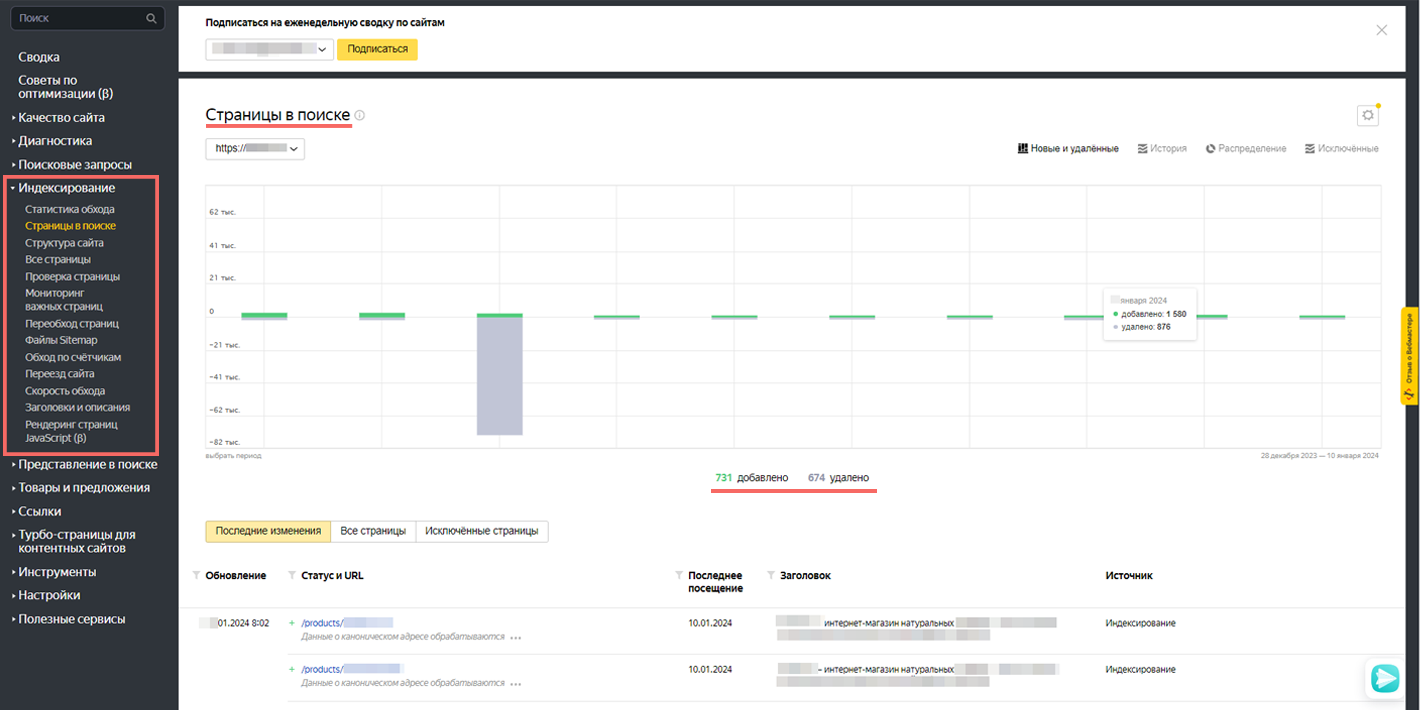Select the Последние изменения tab
1420x710 pixels.
(x=268, y=531)
